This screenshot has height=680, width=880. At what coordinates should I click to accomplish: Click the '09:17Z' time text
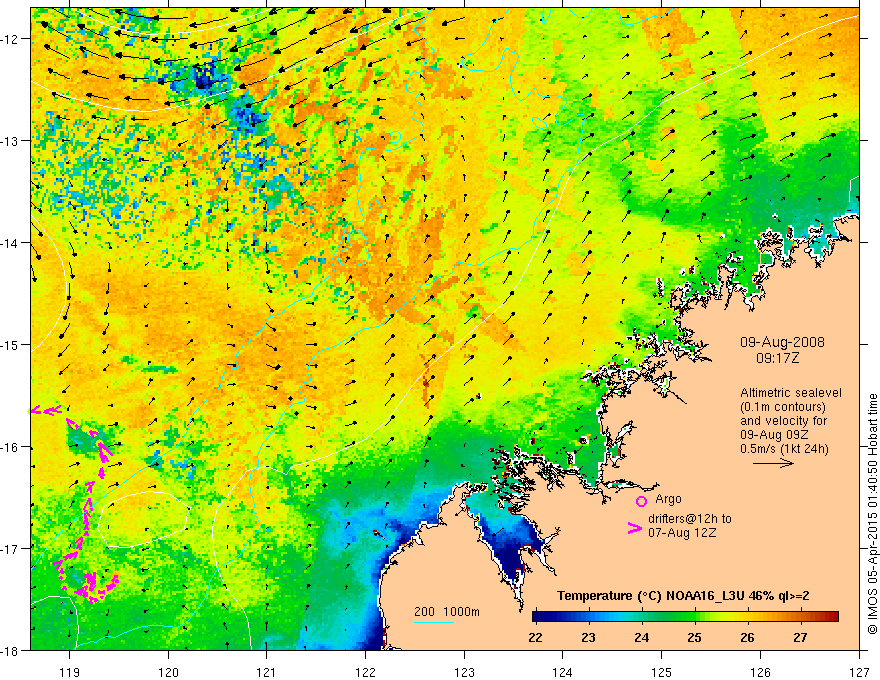pyautogui.click(x=777, y=358)
